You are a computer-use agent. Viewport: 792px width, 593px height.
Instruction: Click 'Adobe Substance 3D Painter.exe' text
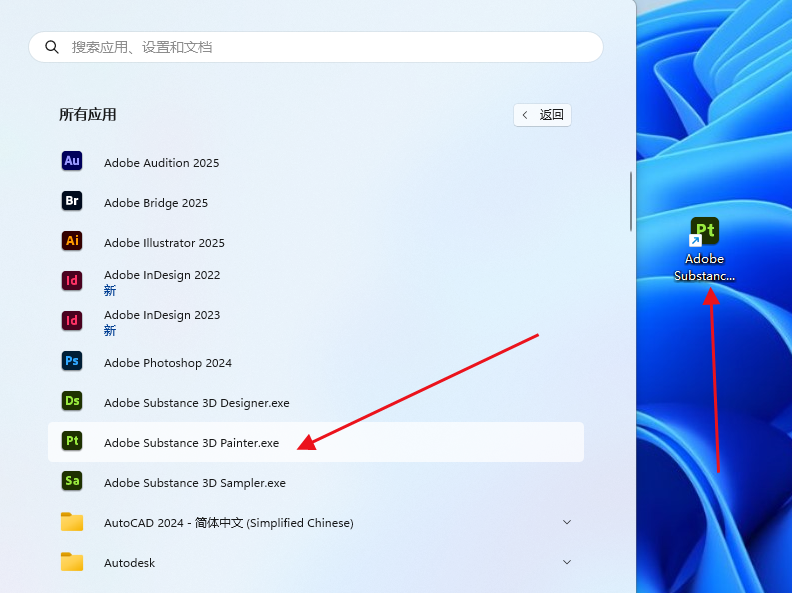[191, 442]
